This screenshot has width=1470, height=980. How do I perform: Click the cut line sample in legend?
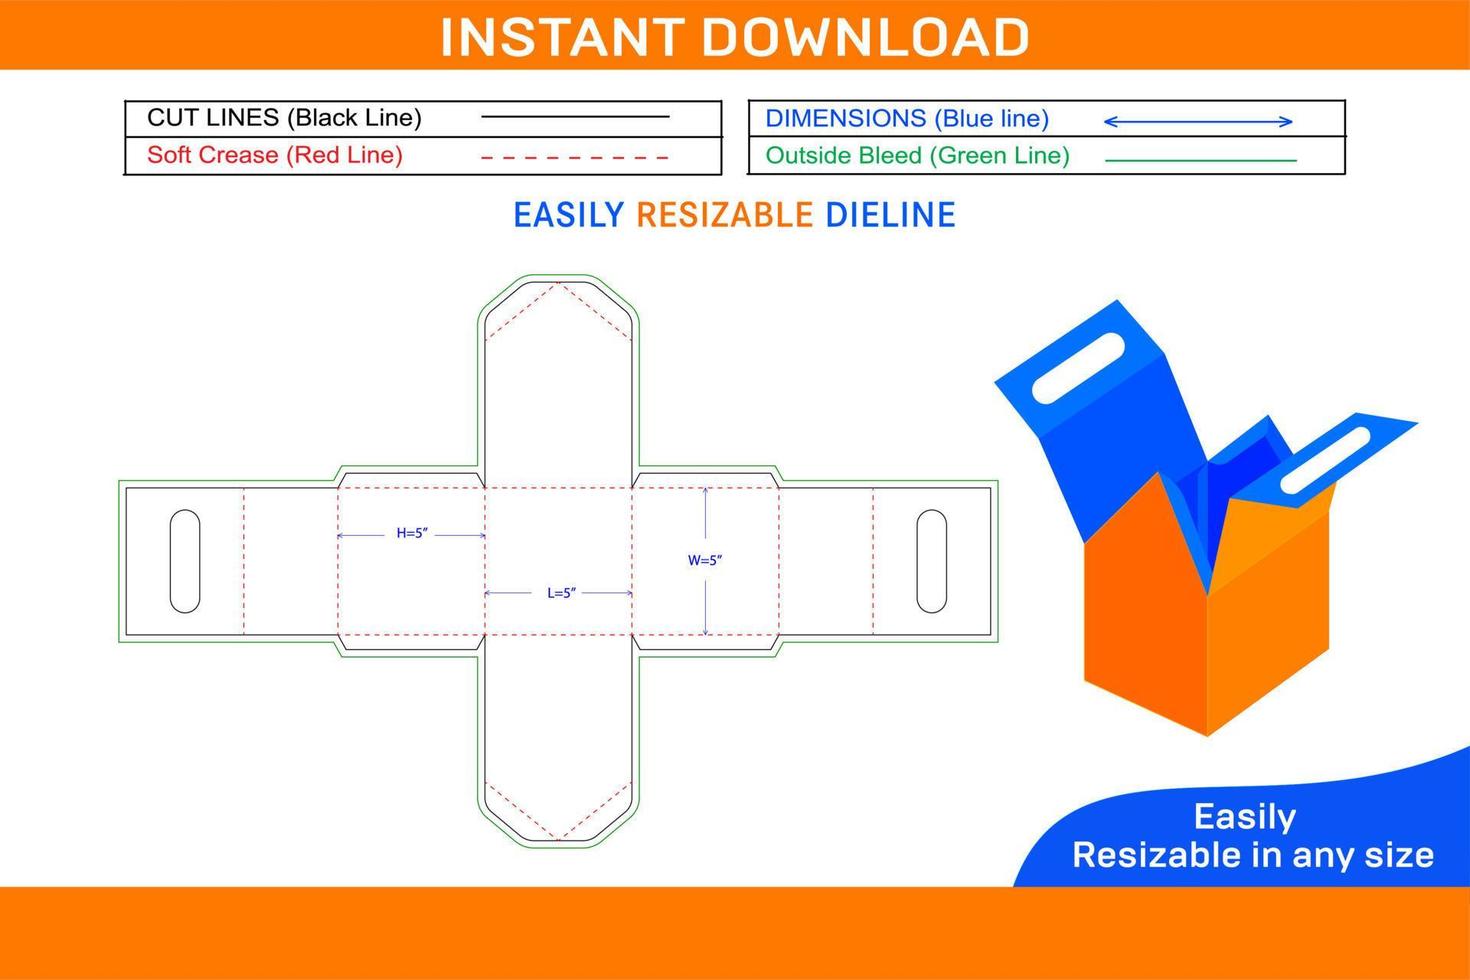point(577,117)
